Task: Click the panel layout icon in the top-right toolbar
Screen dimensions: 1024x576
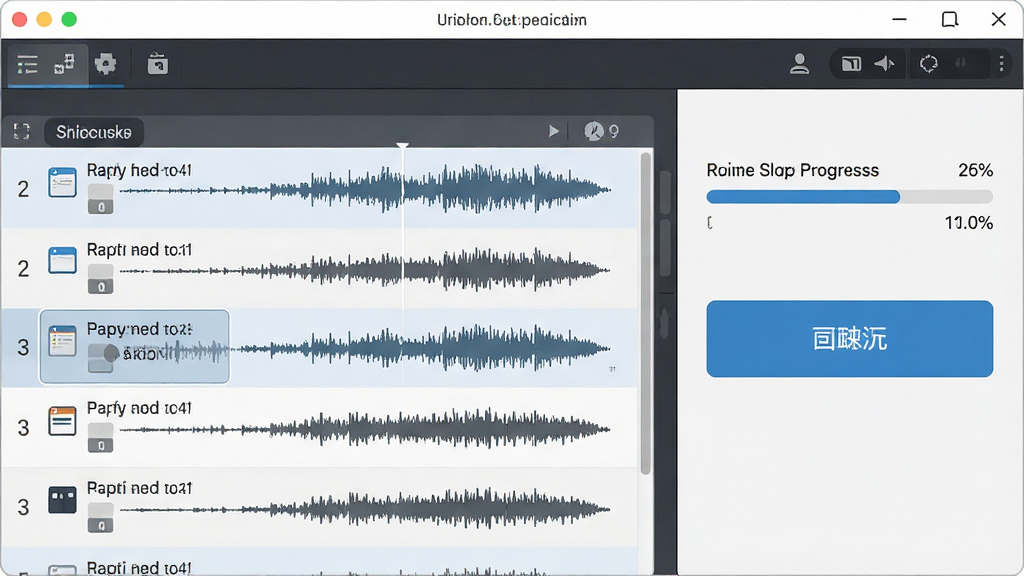Action: (851, 64)
